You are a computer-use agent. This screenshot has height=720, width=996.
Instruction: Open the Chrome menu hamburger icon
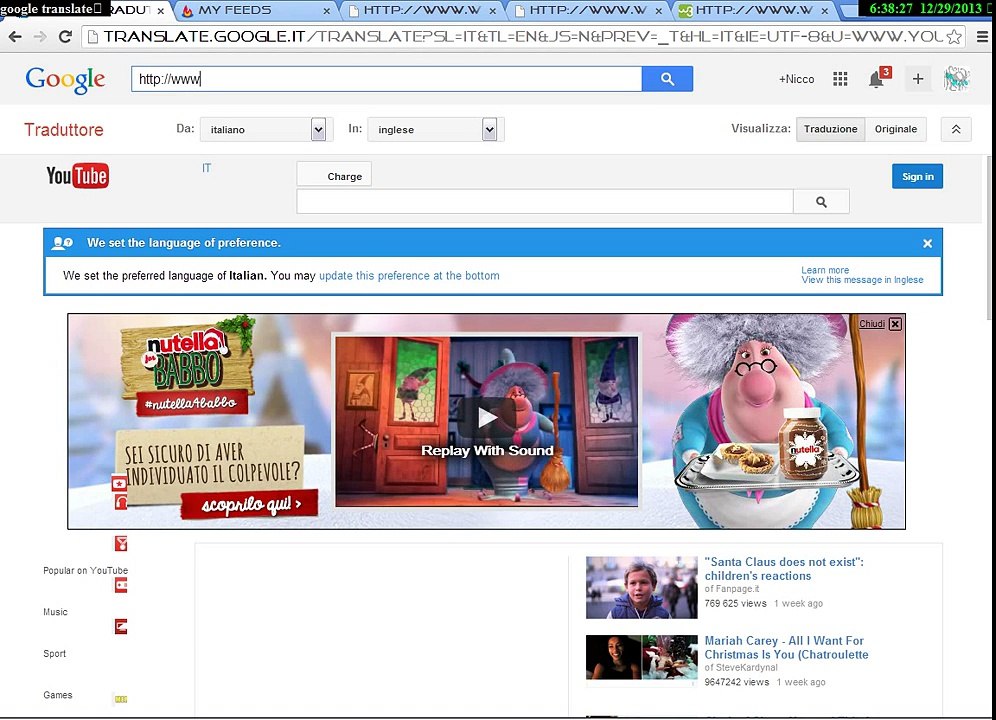click(x=982, y=37)
